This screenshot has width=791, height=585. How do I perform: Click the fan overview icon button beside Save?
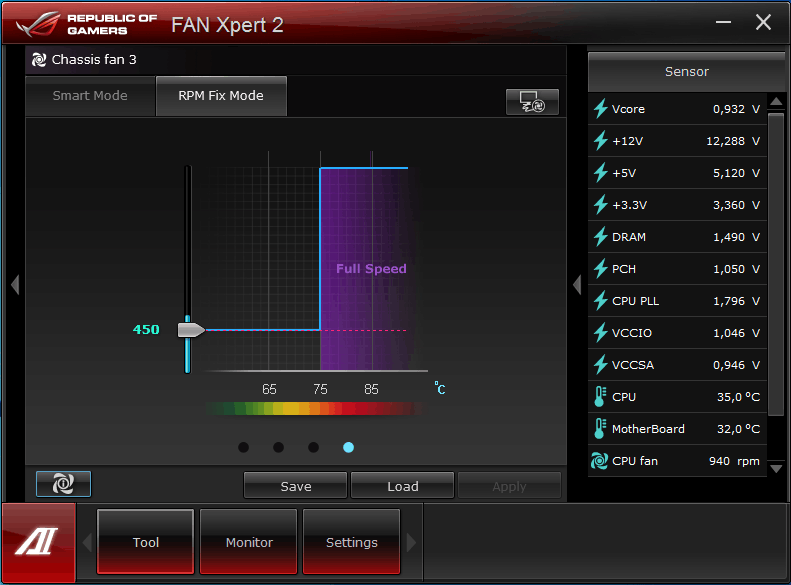point(64,484)
